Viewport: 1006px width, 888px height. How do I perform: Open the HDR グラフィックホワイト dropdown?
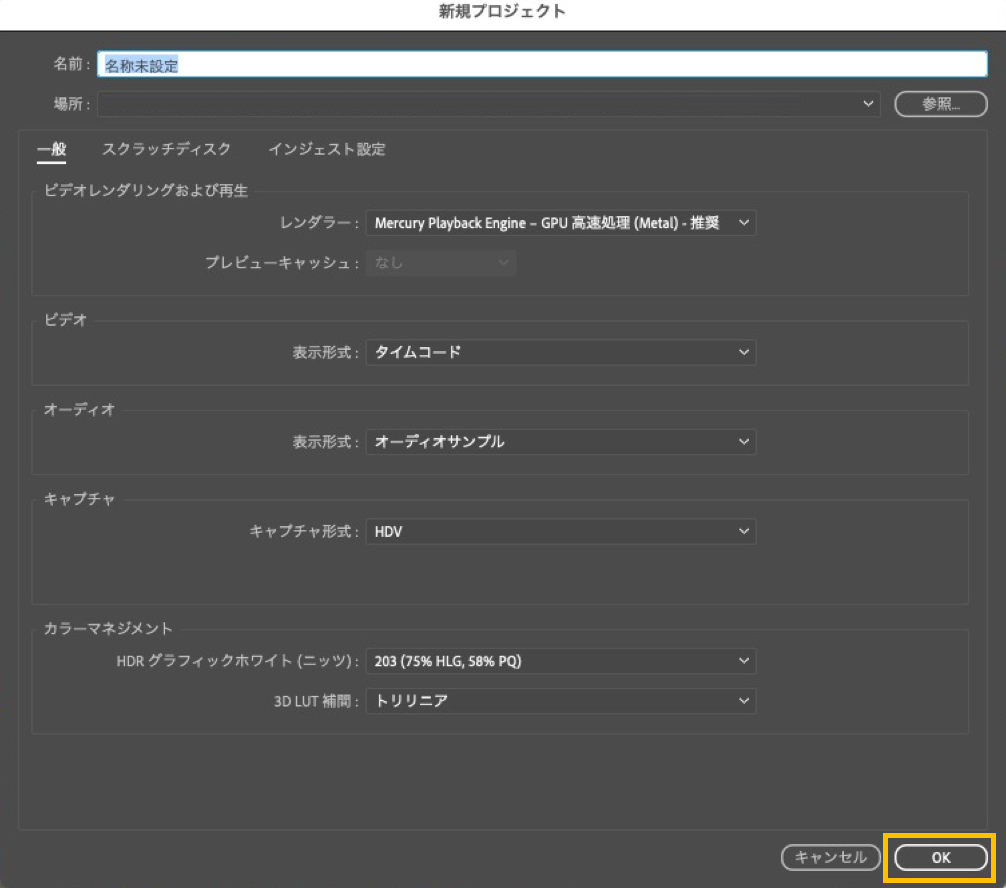tap(561, 662)
